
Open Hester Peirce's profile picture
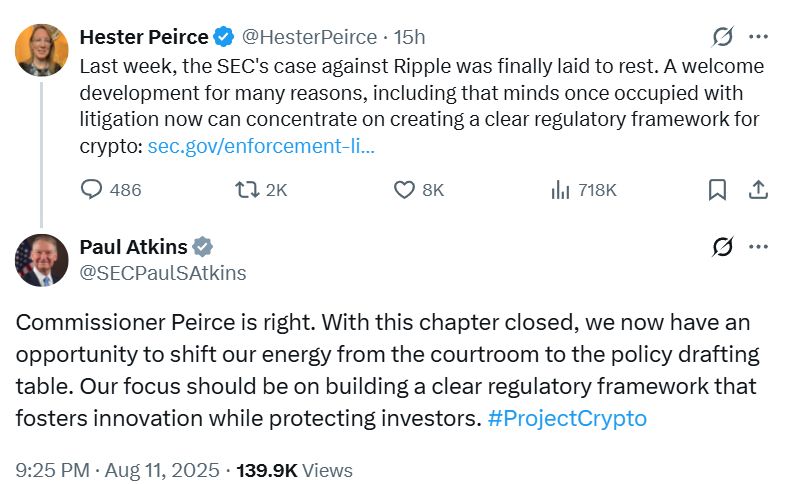click(x=41, y=50)
